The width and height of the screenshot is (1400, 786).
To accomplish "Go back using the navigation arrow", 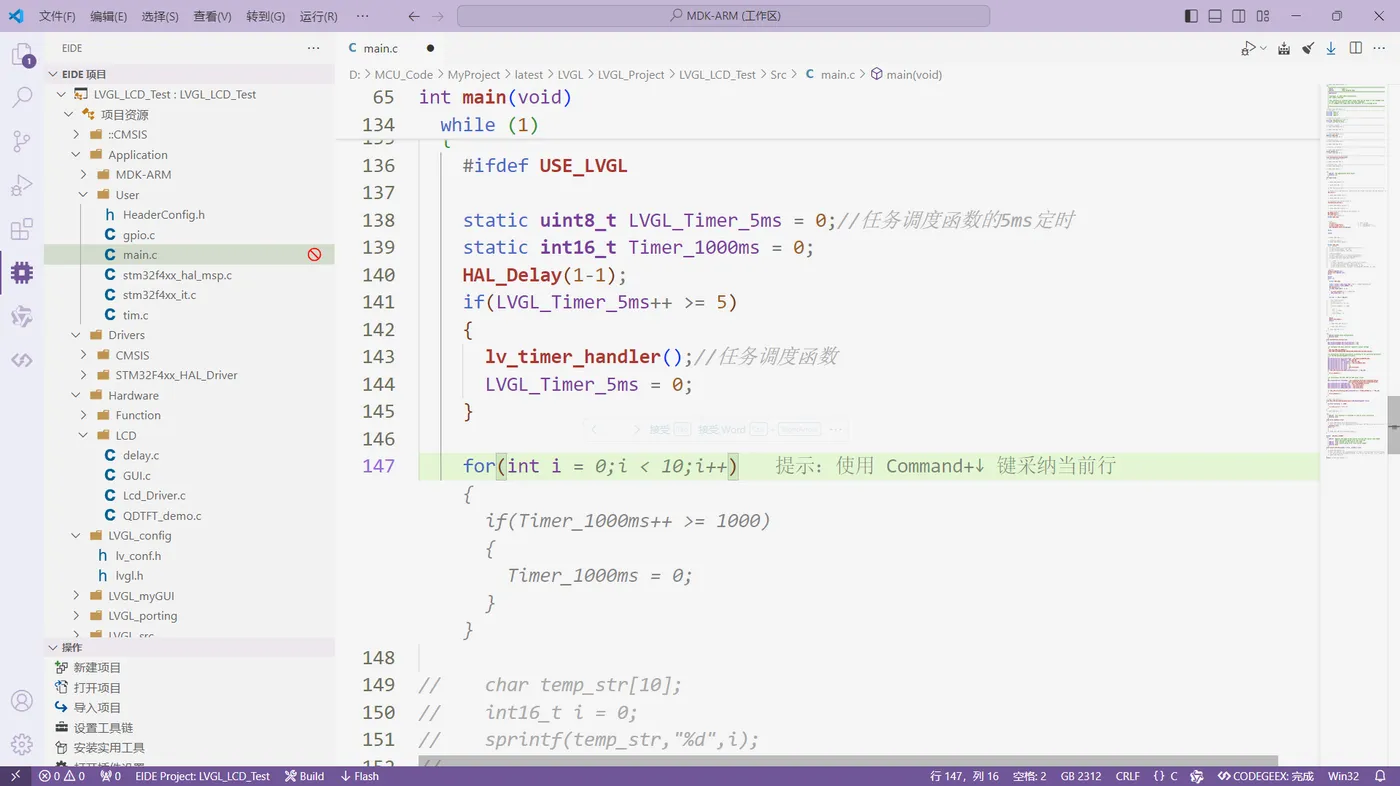I will [414, 16].
